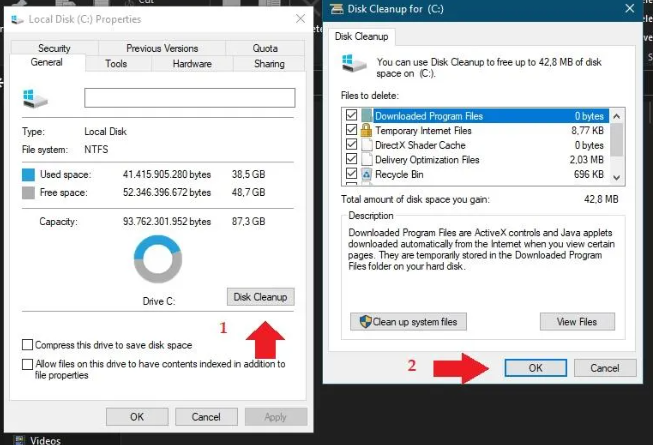Click the drive icon in Properties General tab

pos(35,99)
